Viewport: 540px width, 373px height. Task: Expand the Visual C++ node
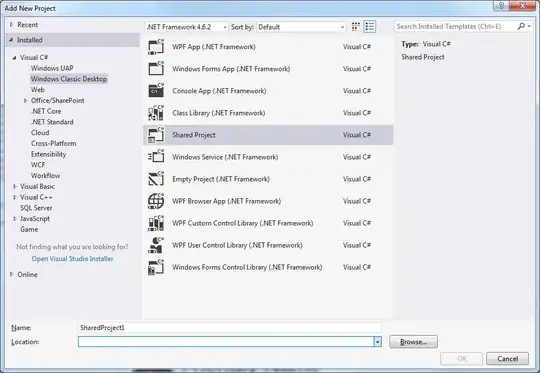pyautogui.click(x=14, y=197)
